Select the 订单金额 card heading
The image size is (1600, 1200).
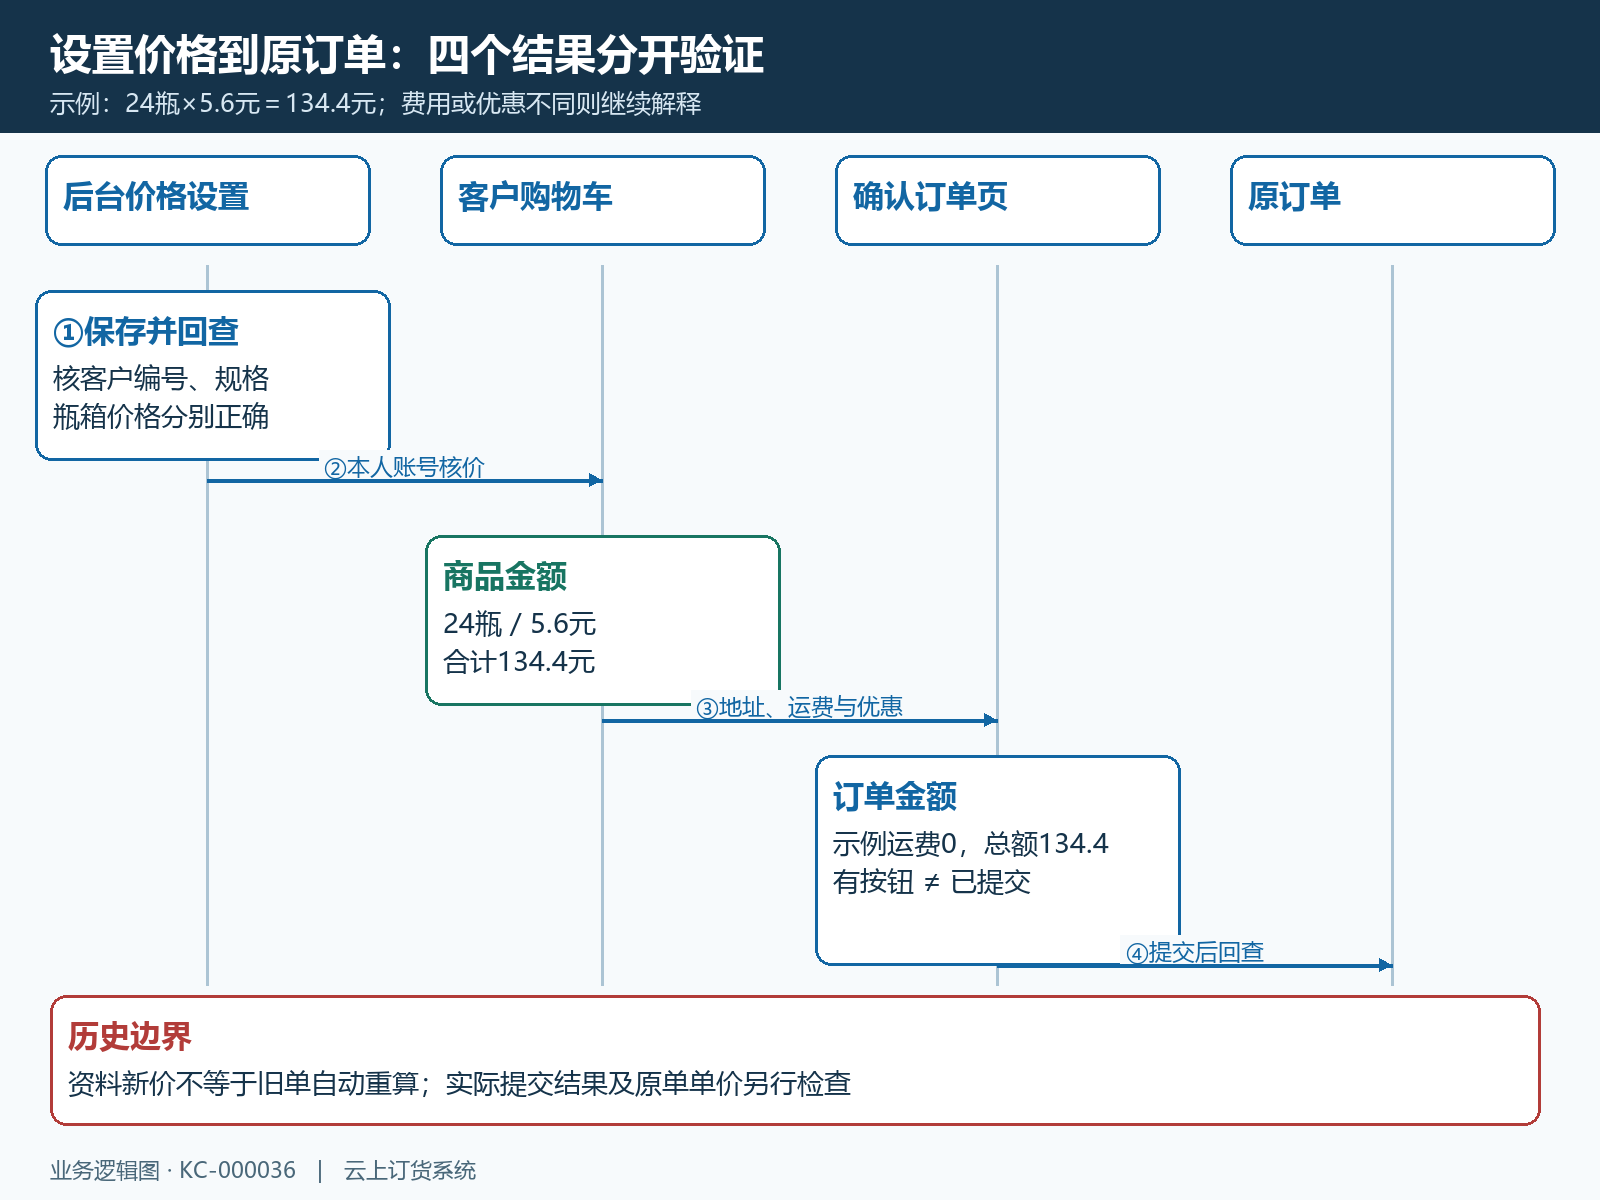click(895, 796)
